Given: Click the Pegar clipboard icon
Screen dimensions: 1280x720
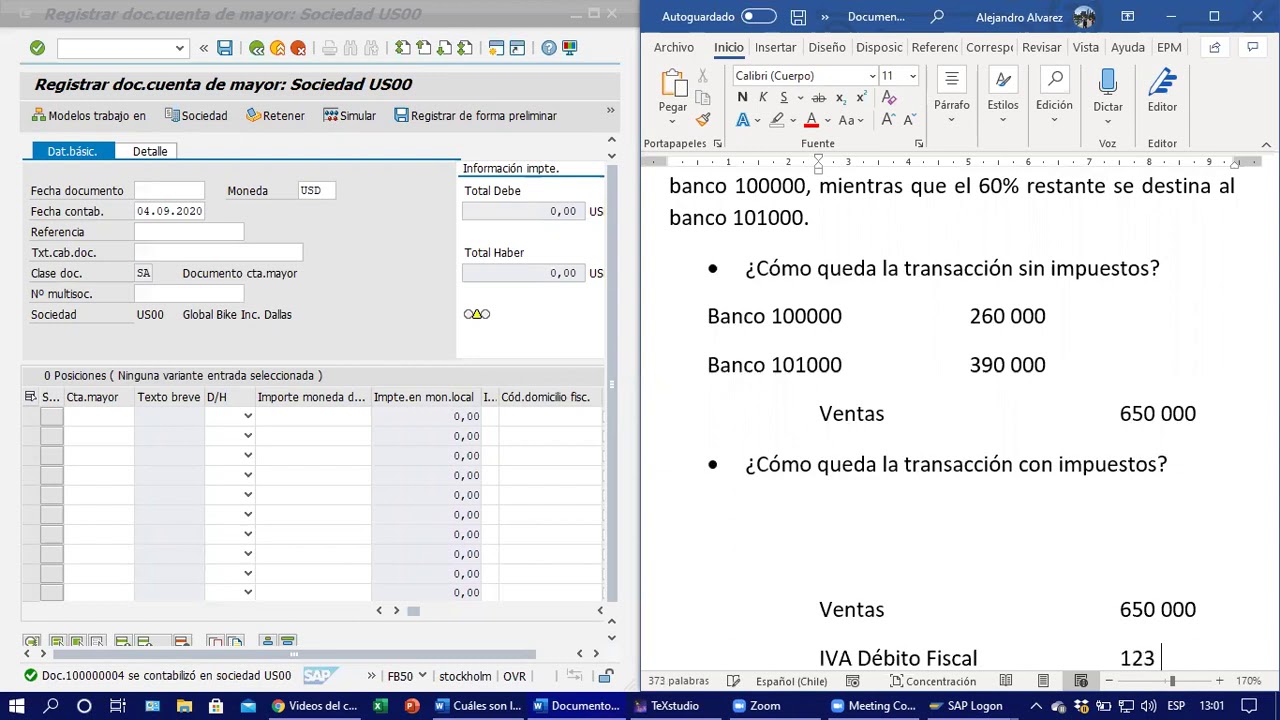Looking at the screenshot, I should [x=673, y=83].
